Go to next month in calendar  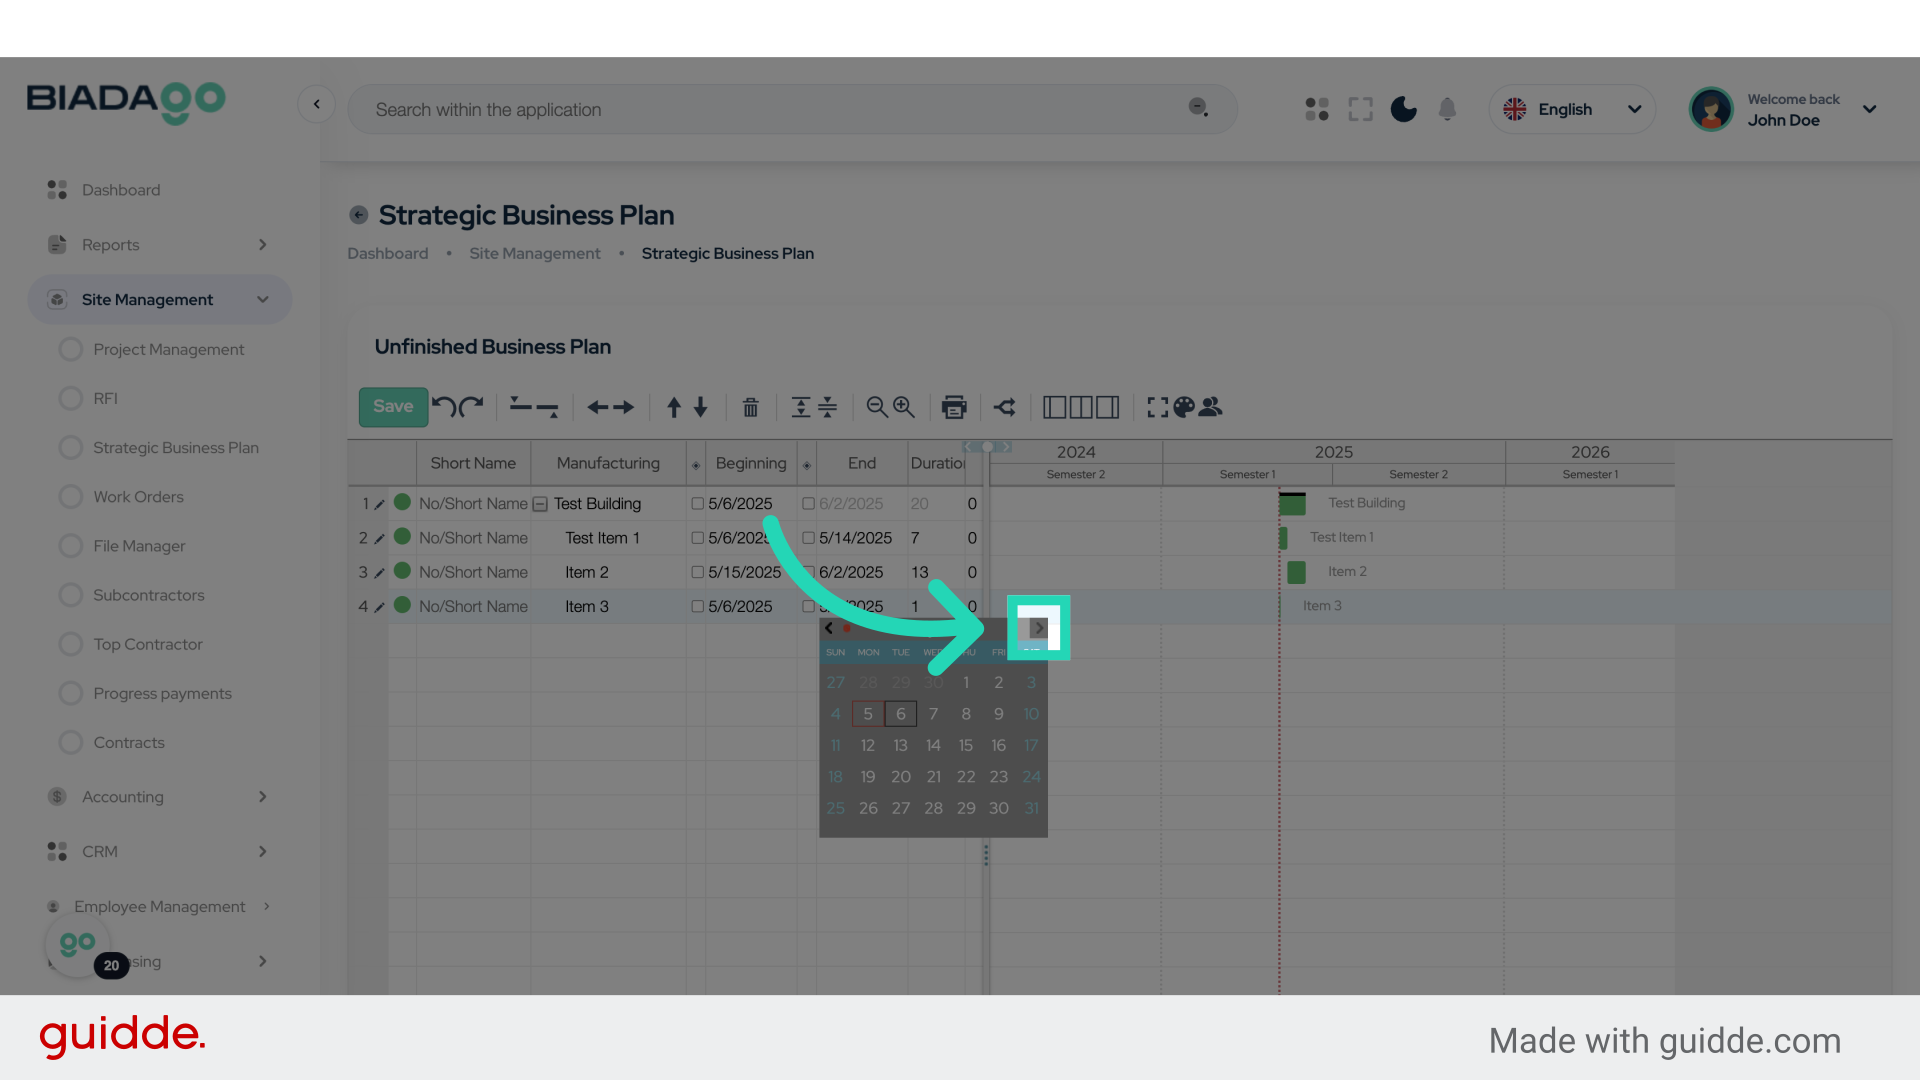point(1038,628)
